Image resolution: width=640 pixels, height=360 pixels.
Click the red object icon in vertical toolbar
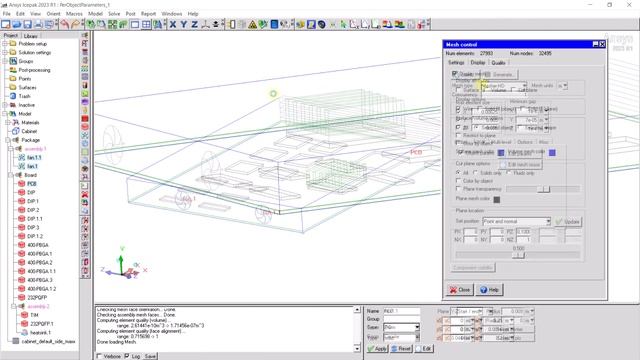(85, 119)
